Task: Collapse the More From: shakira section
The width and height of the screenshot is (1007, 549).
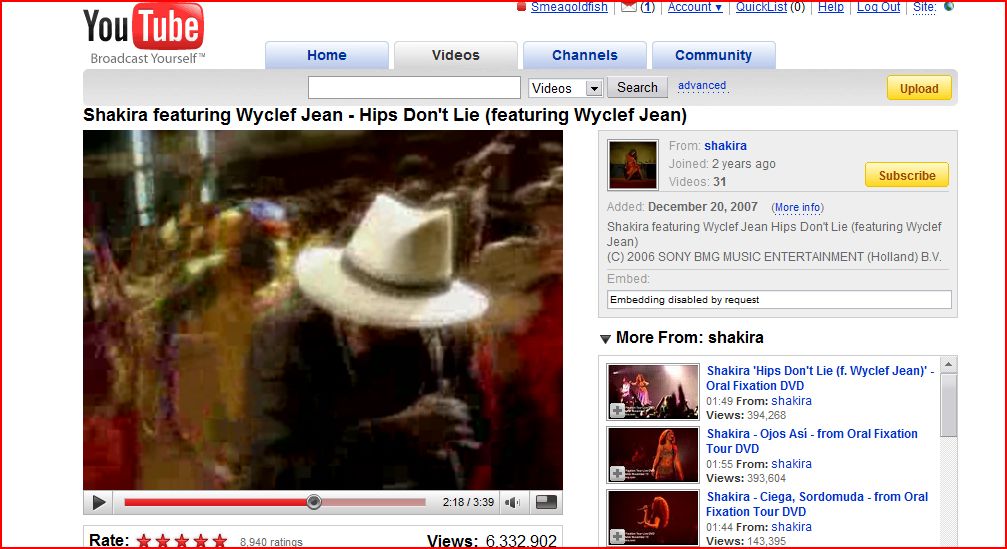Action: tap(605, 338)
